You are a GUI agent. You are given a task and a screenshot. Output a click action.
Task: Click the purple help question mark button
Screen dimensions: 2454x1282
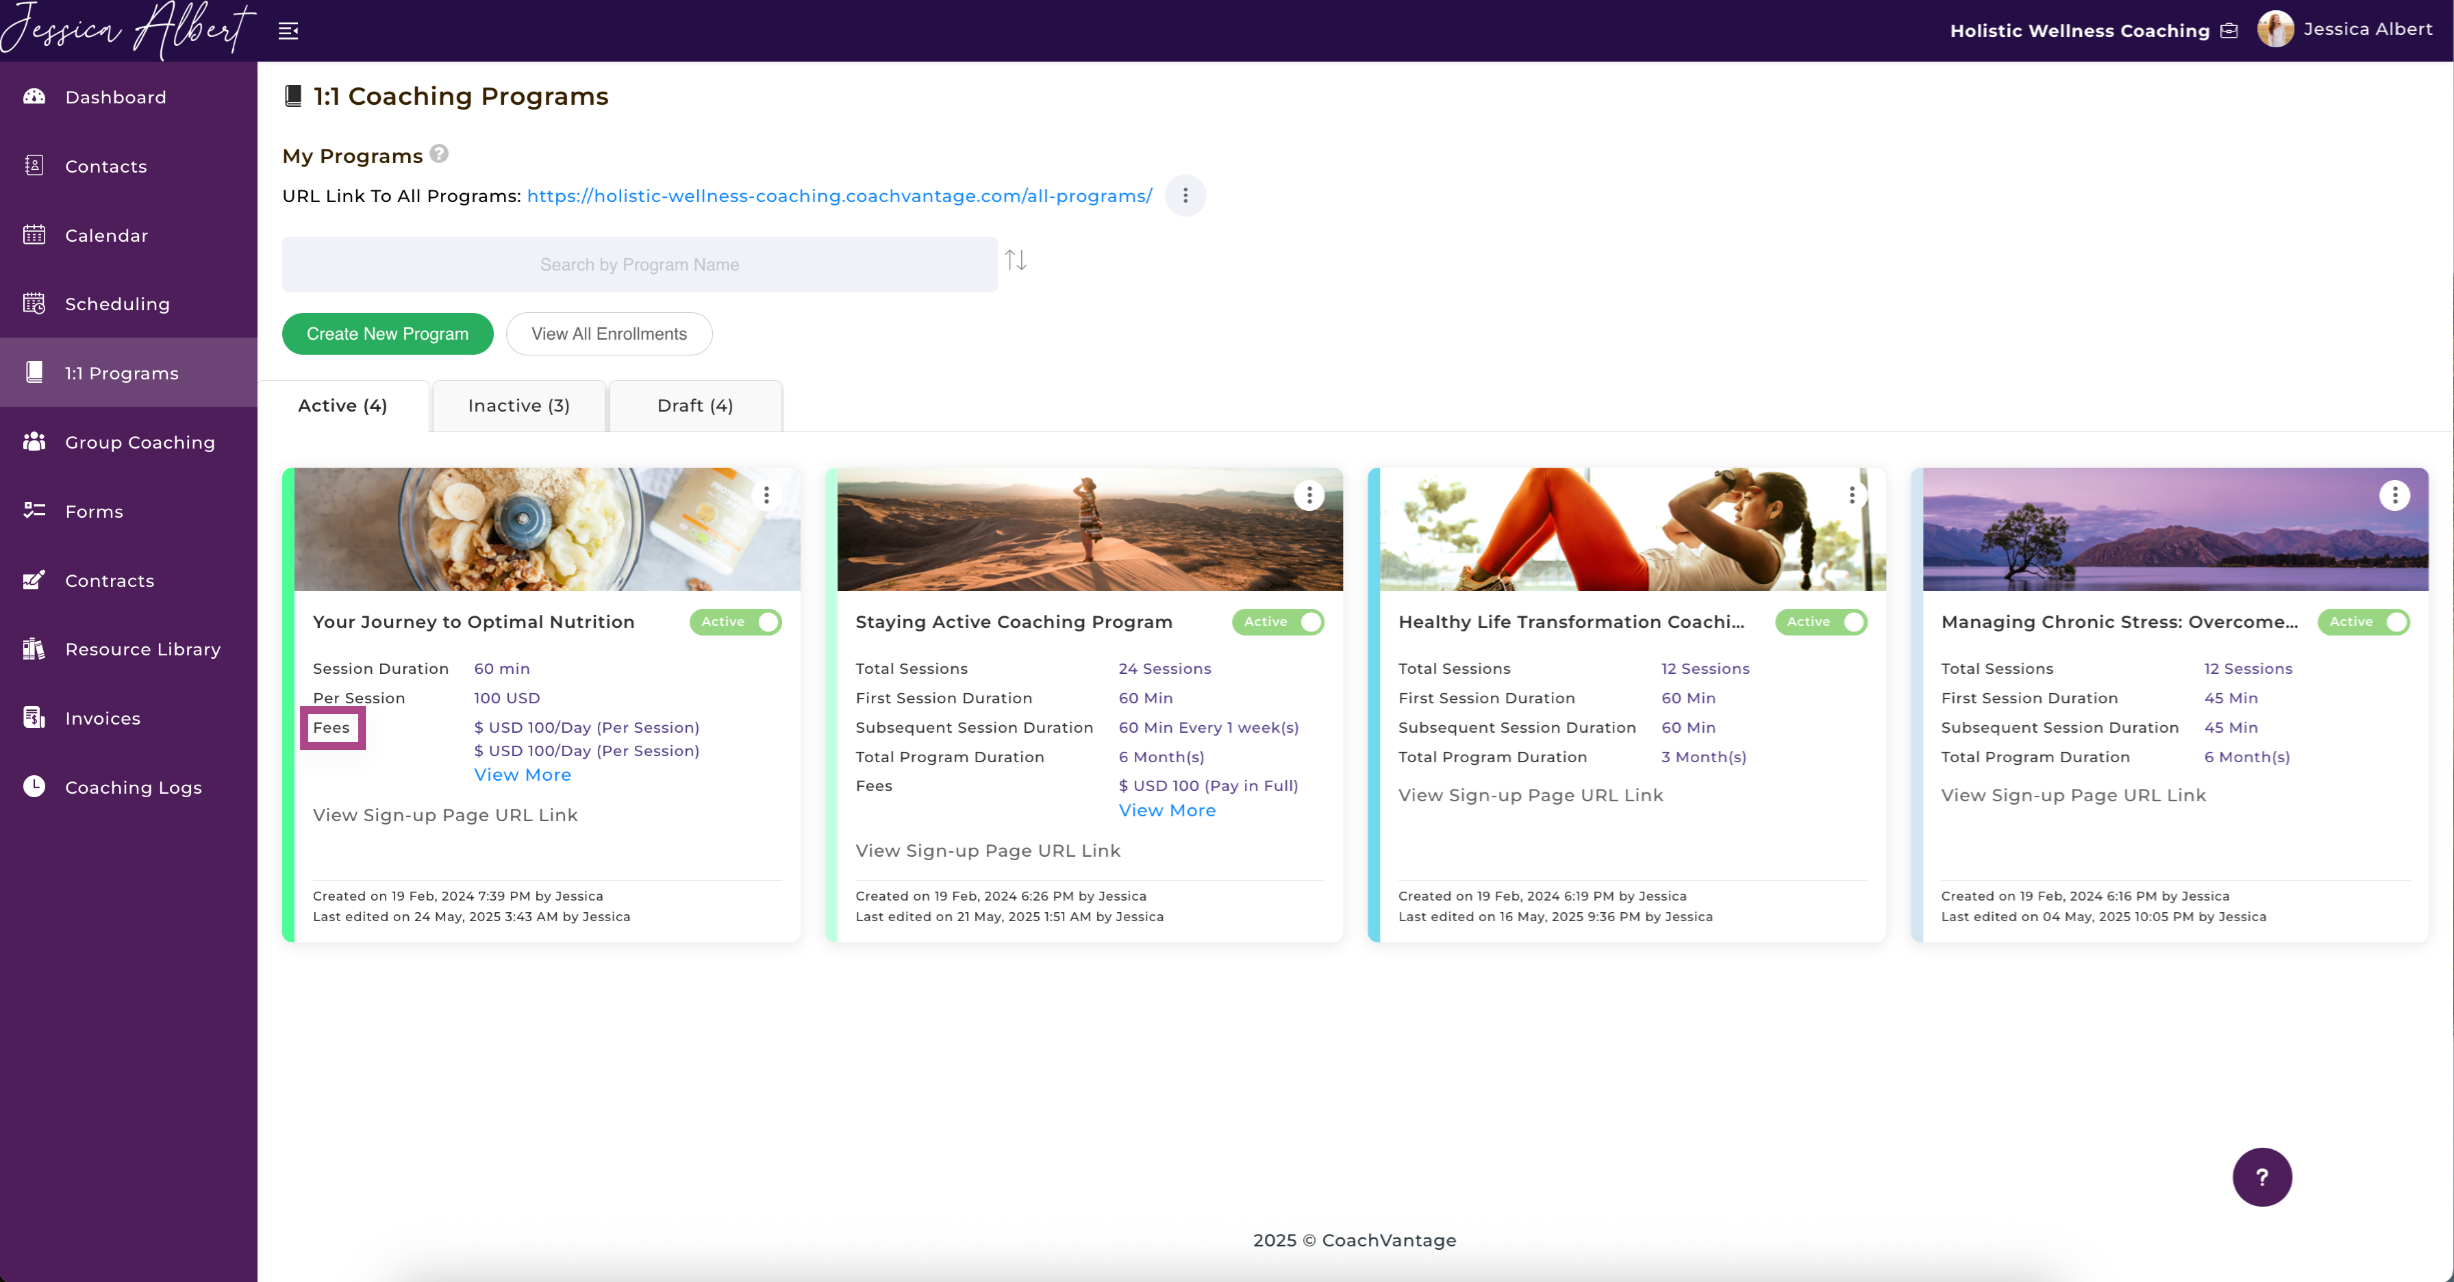2262,1177
